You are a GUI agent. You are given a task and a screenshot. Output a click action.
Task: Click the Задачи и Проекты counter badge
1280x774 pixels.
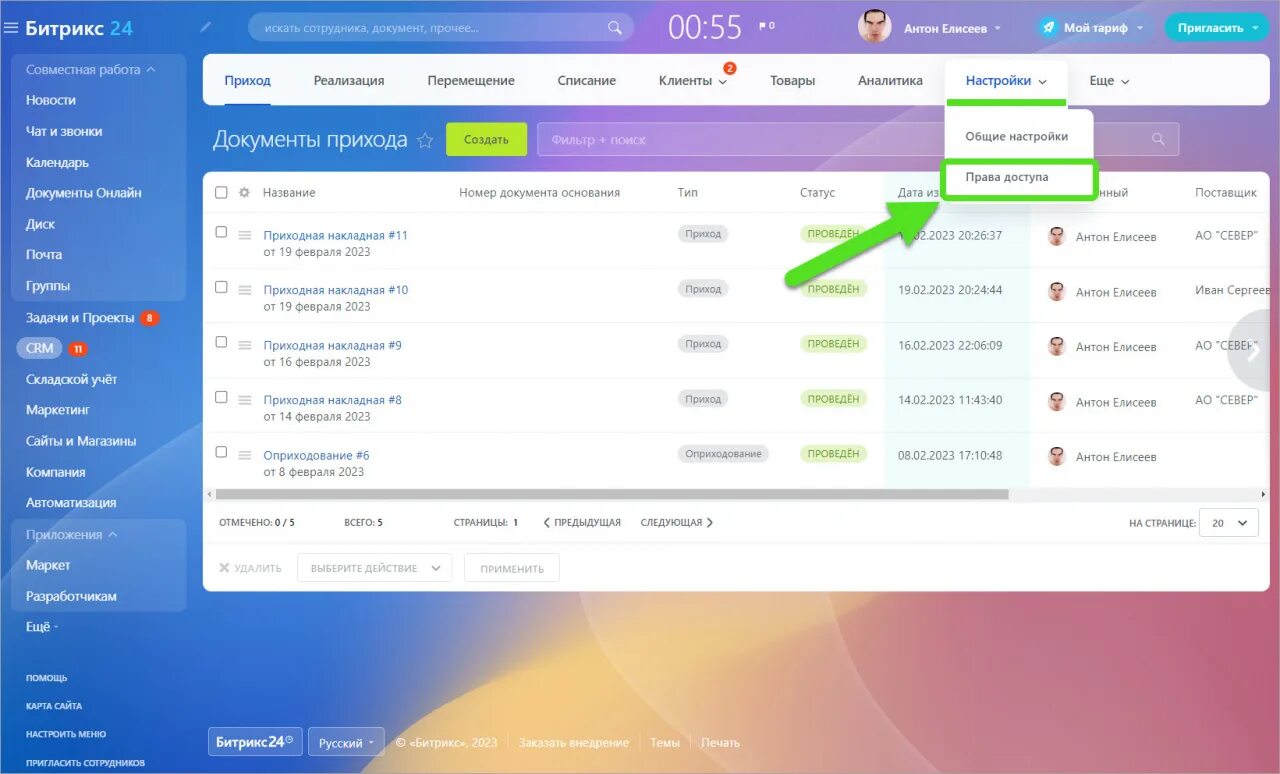click(x=150, y=318)
